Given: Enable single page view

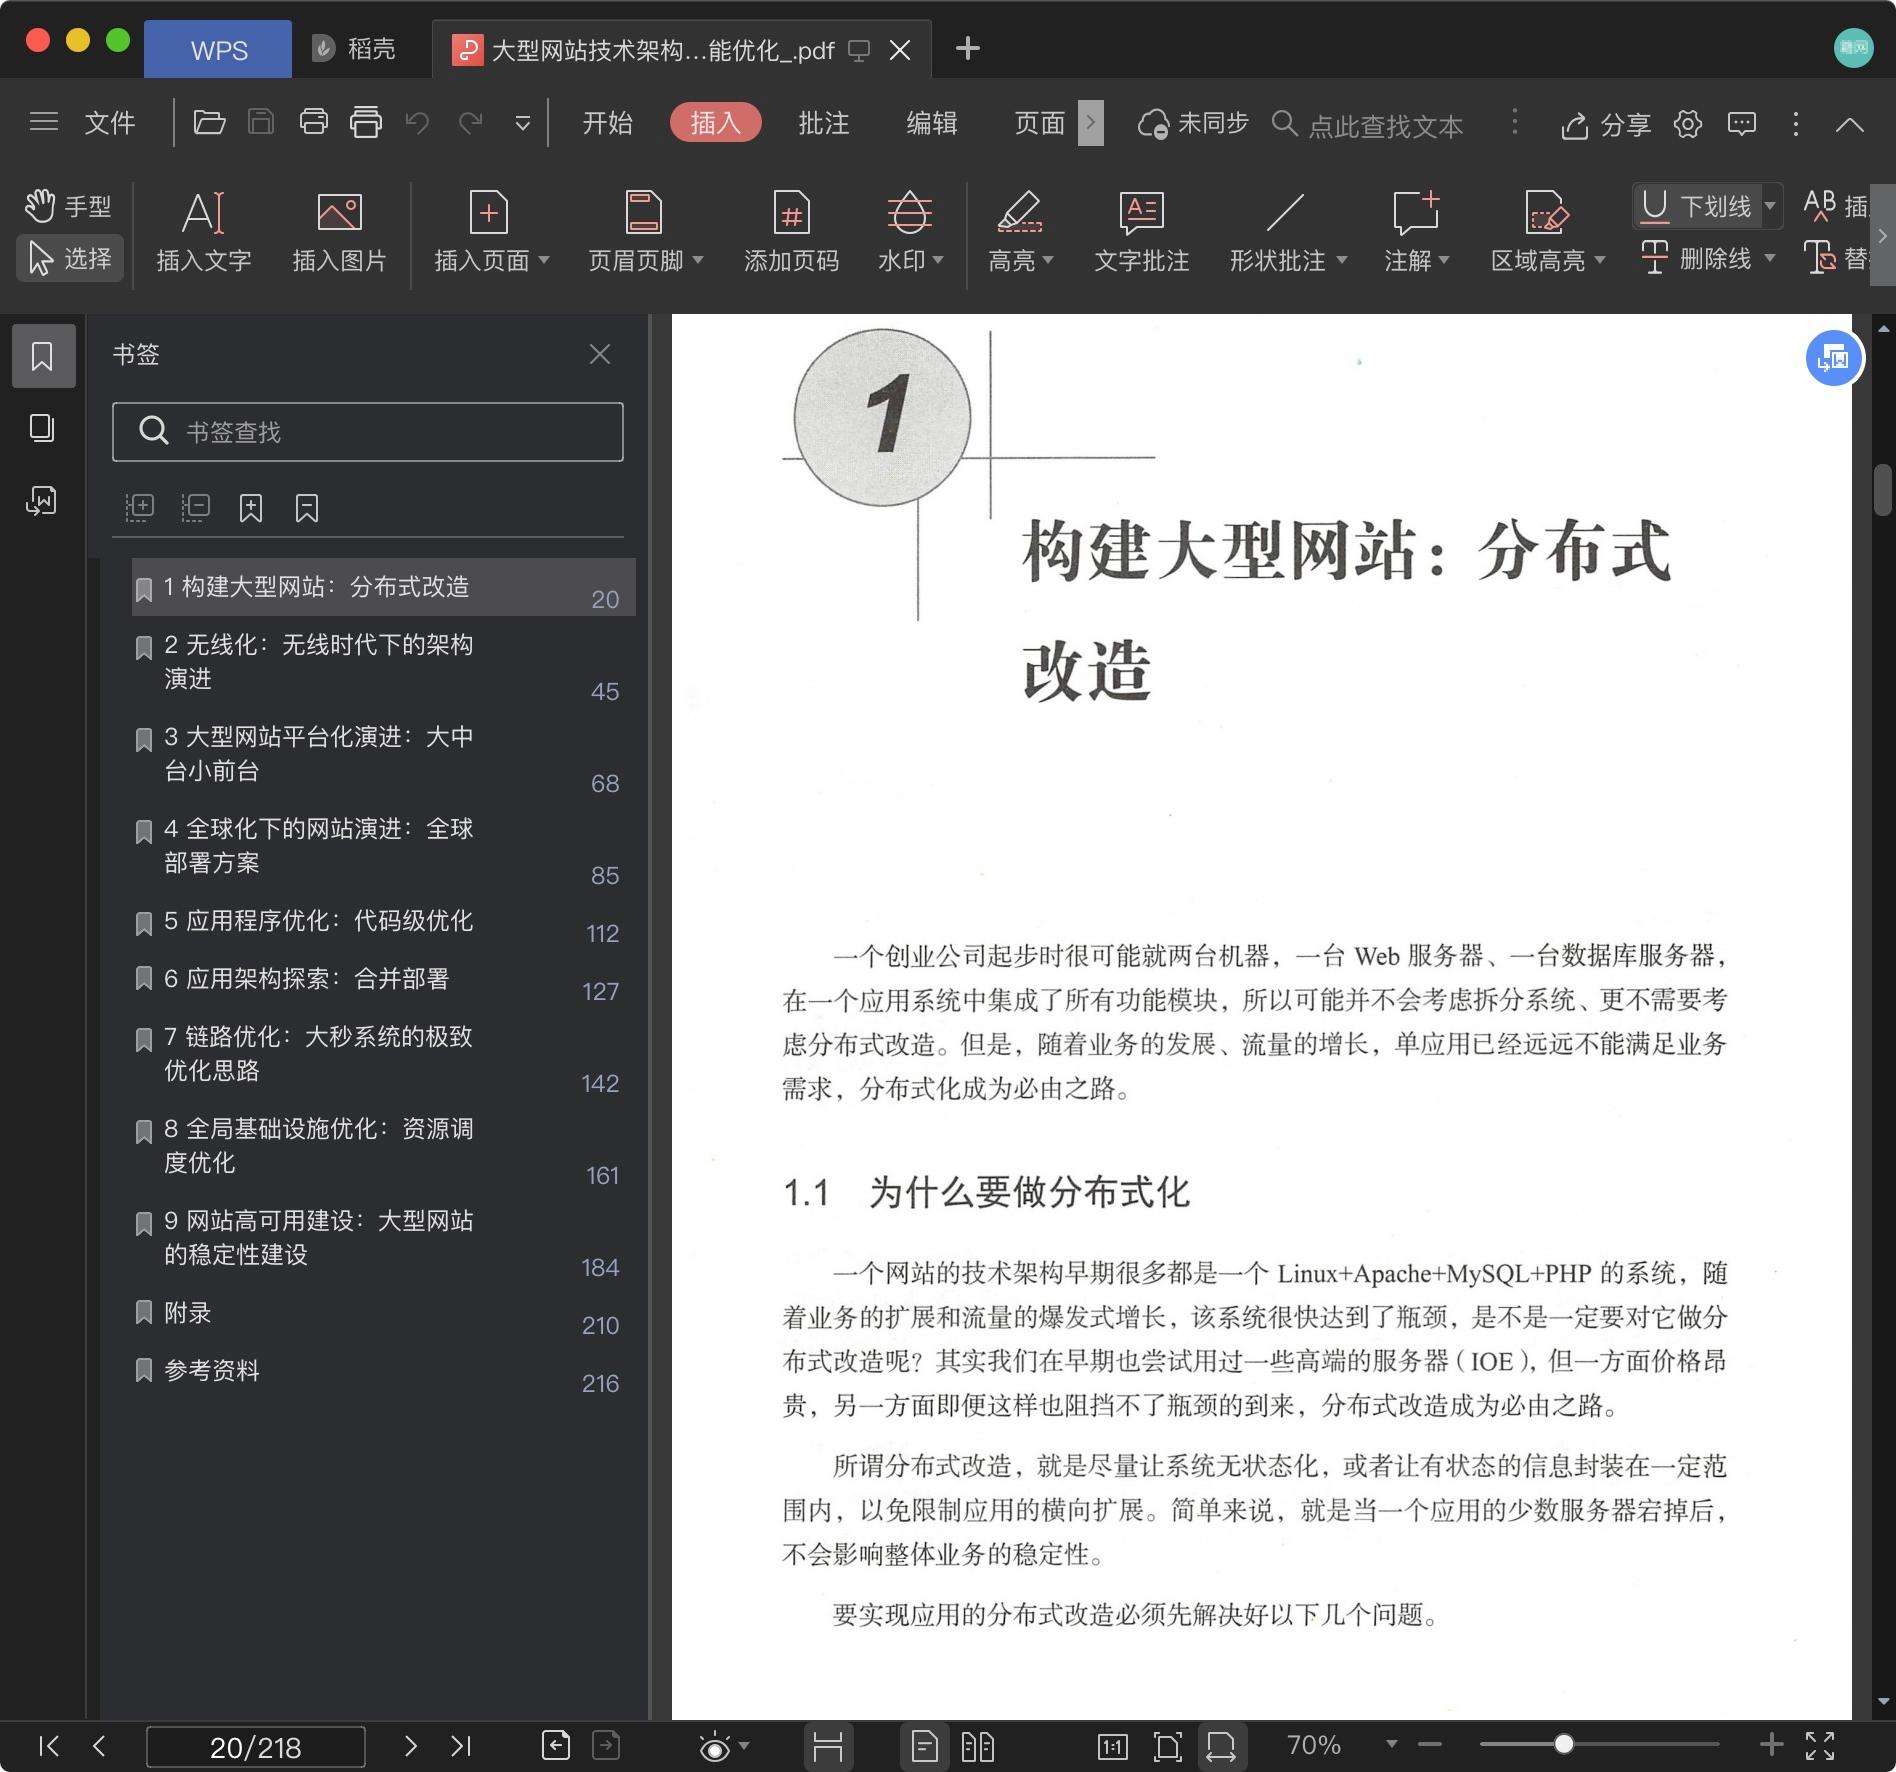Looking at the screenshot, I should (925, 1747).
